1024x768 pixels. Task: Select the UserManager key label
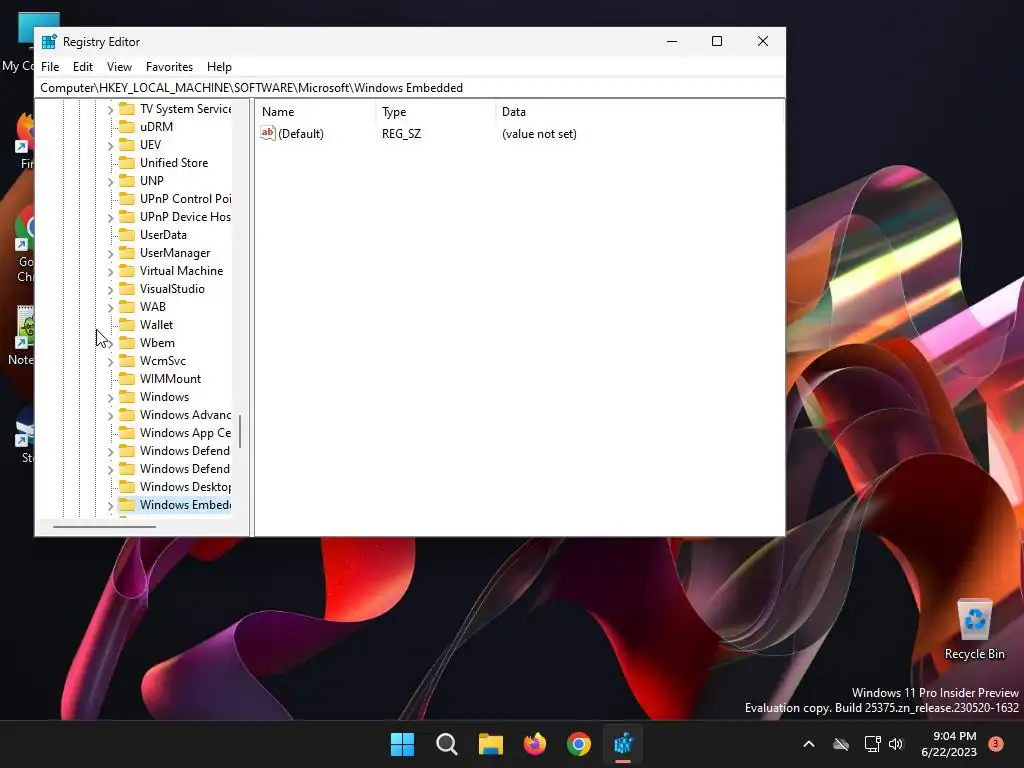175,253
